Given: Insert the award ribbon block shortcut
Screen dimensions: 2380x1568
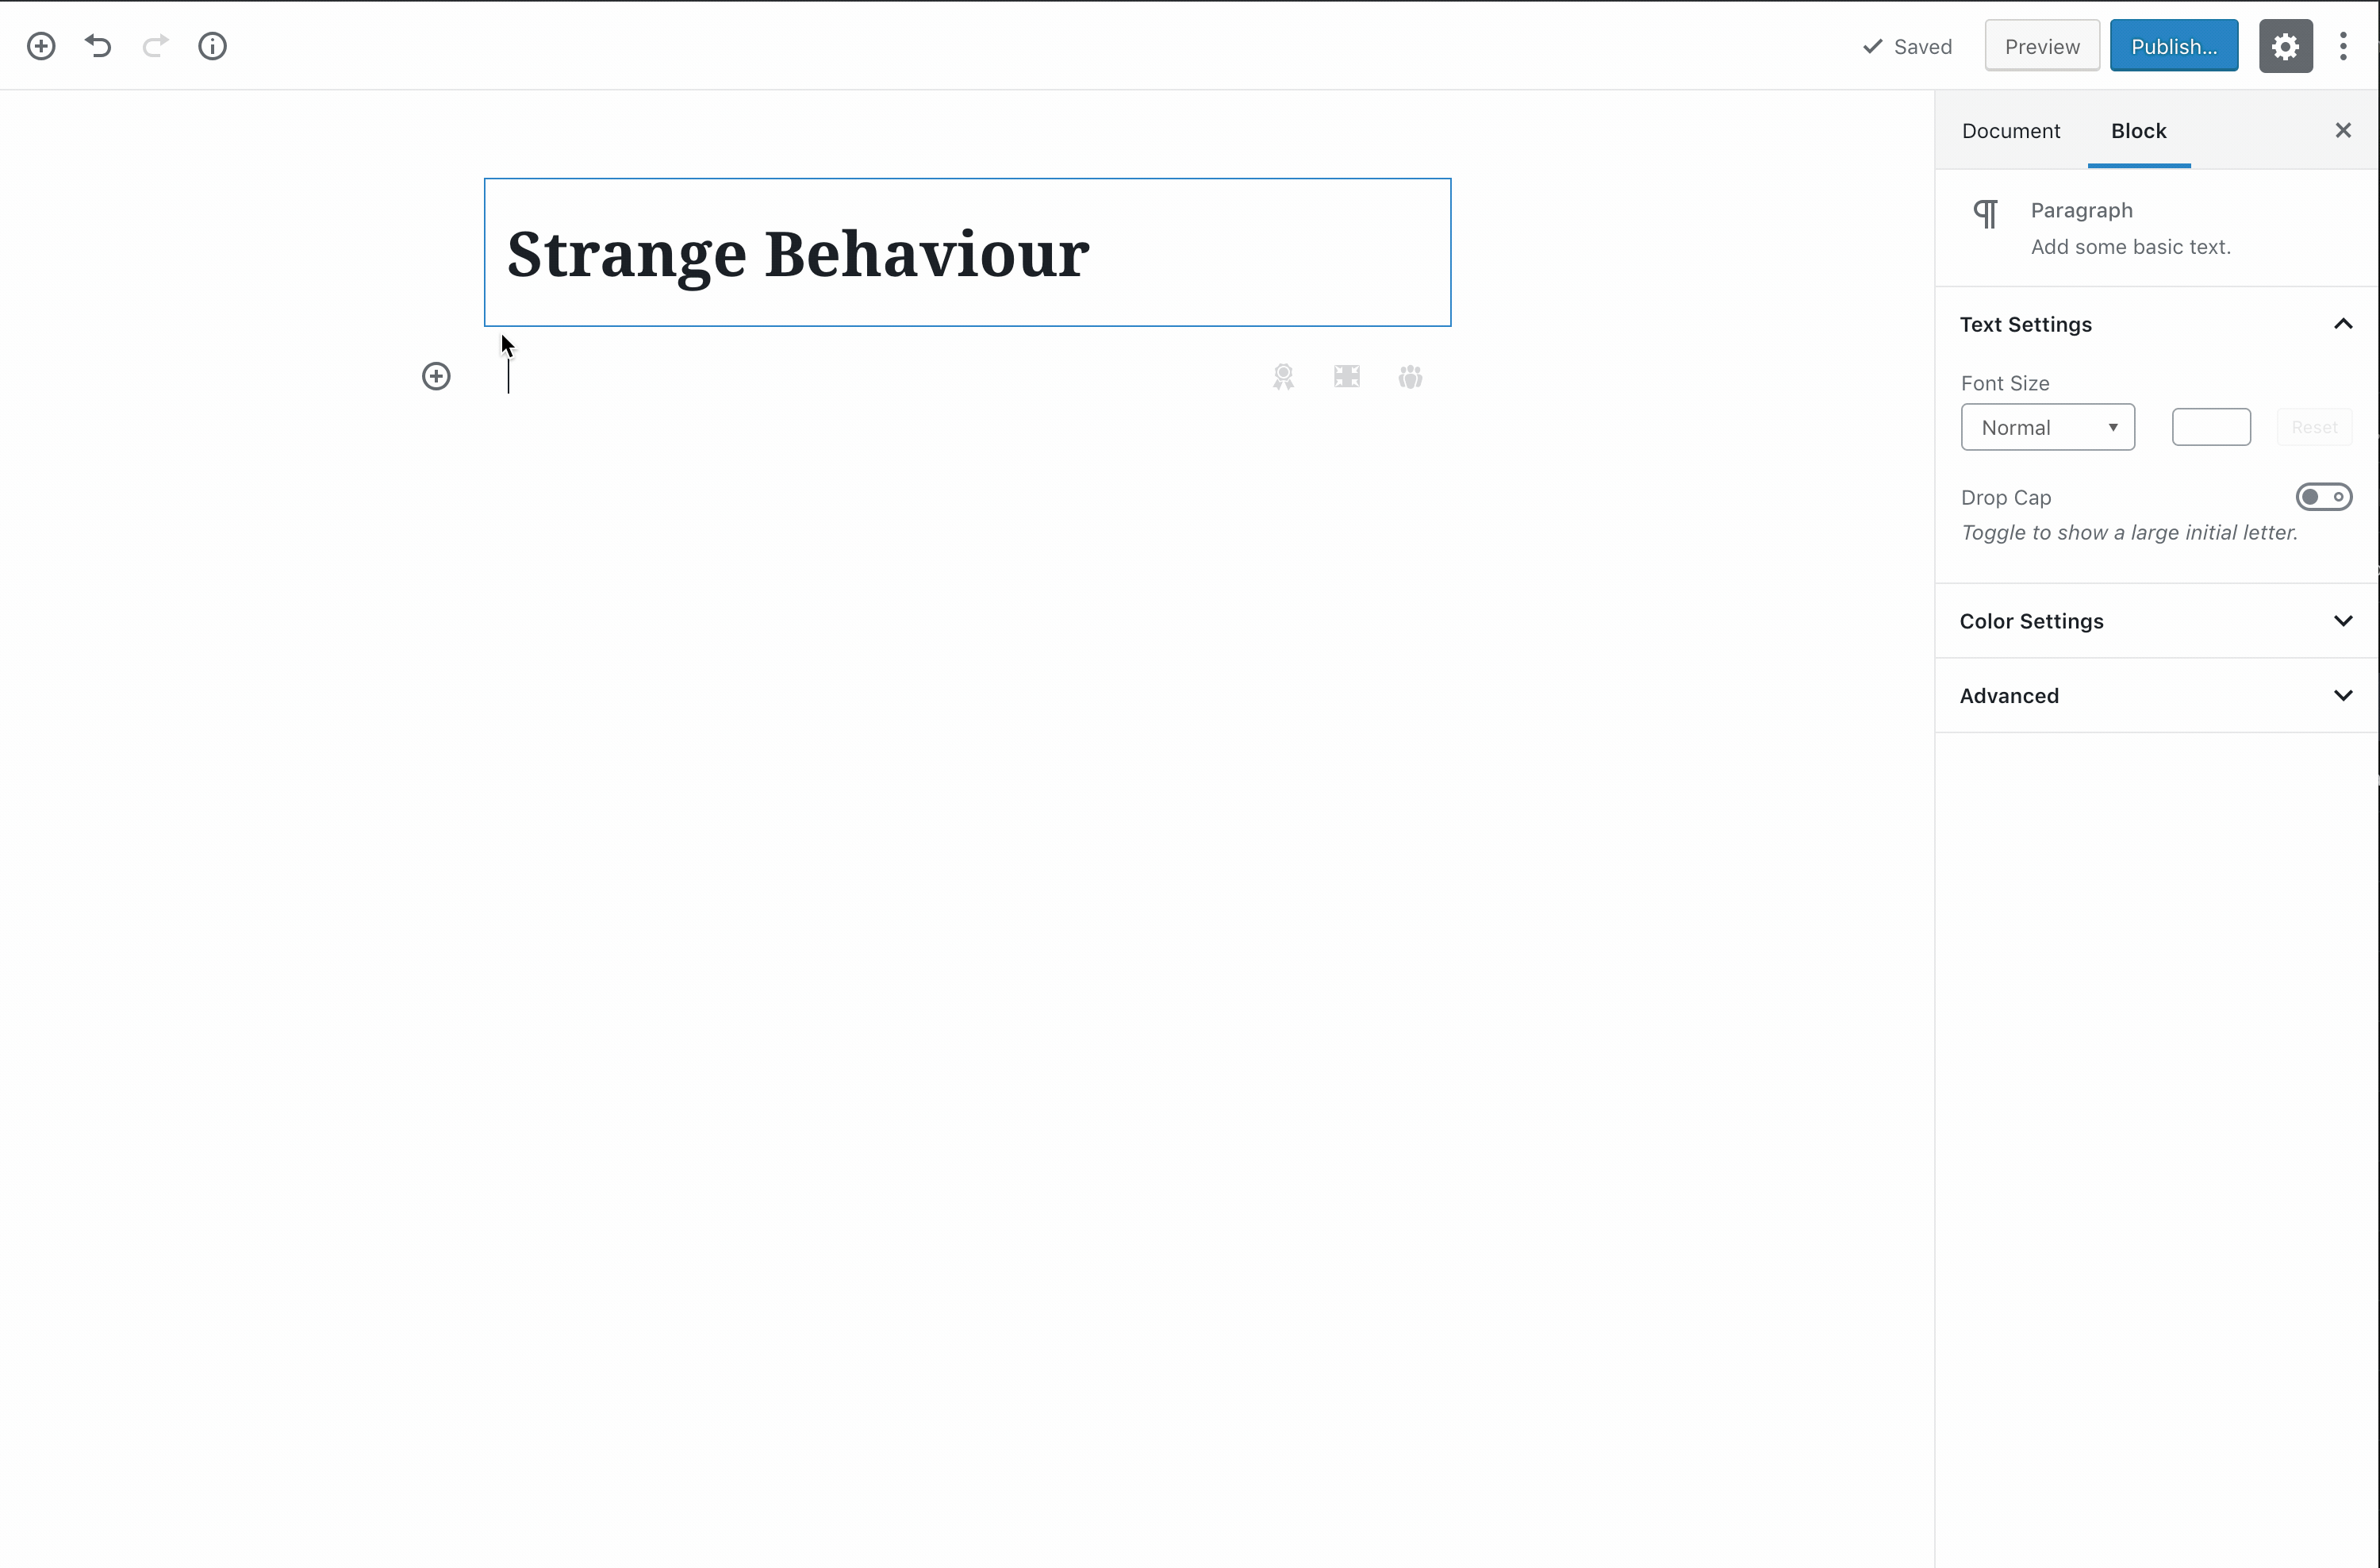Looking at the screenshot, I should point(1283,377).
